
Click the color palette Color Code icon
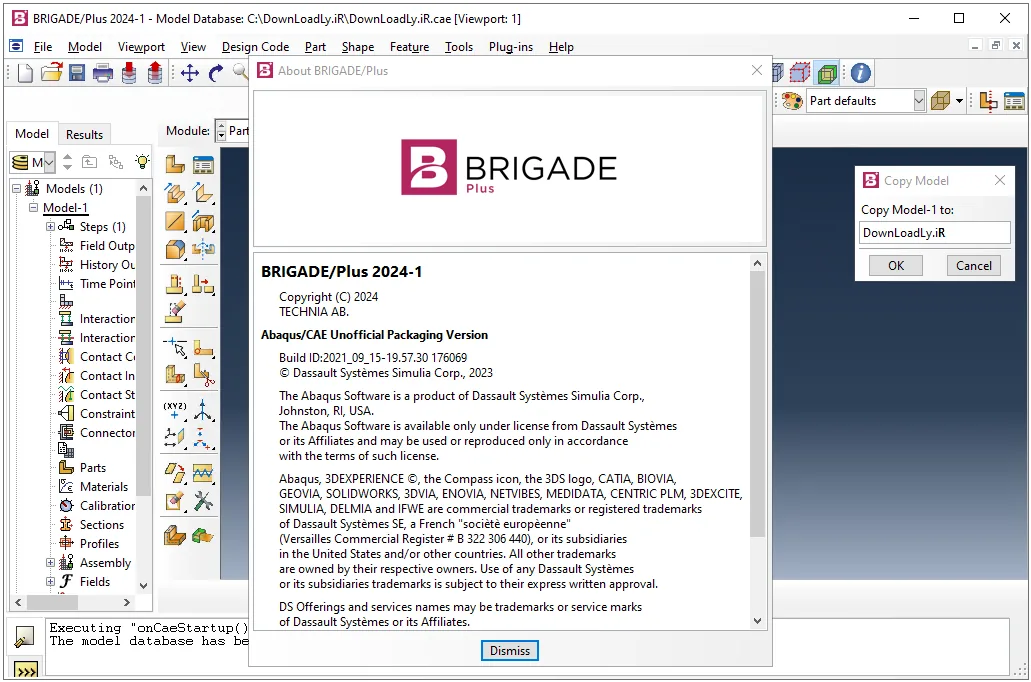pyautogui.click(x=792, y=101)
